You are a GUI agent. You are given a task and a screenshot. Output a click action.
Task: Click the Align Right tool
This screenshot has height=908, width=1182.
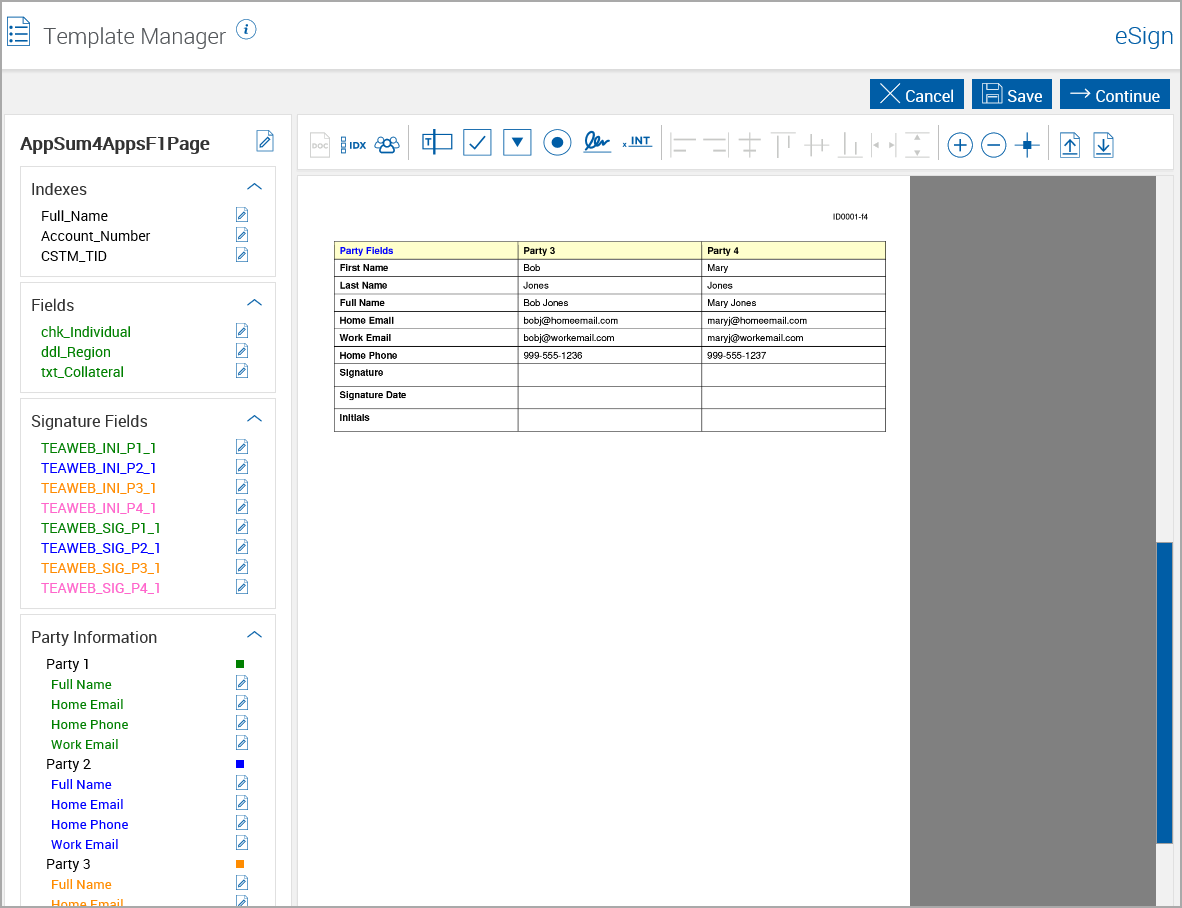[x=716, y=145]
